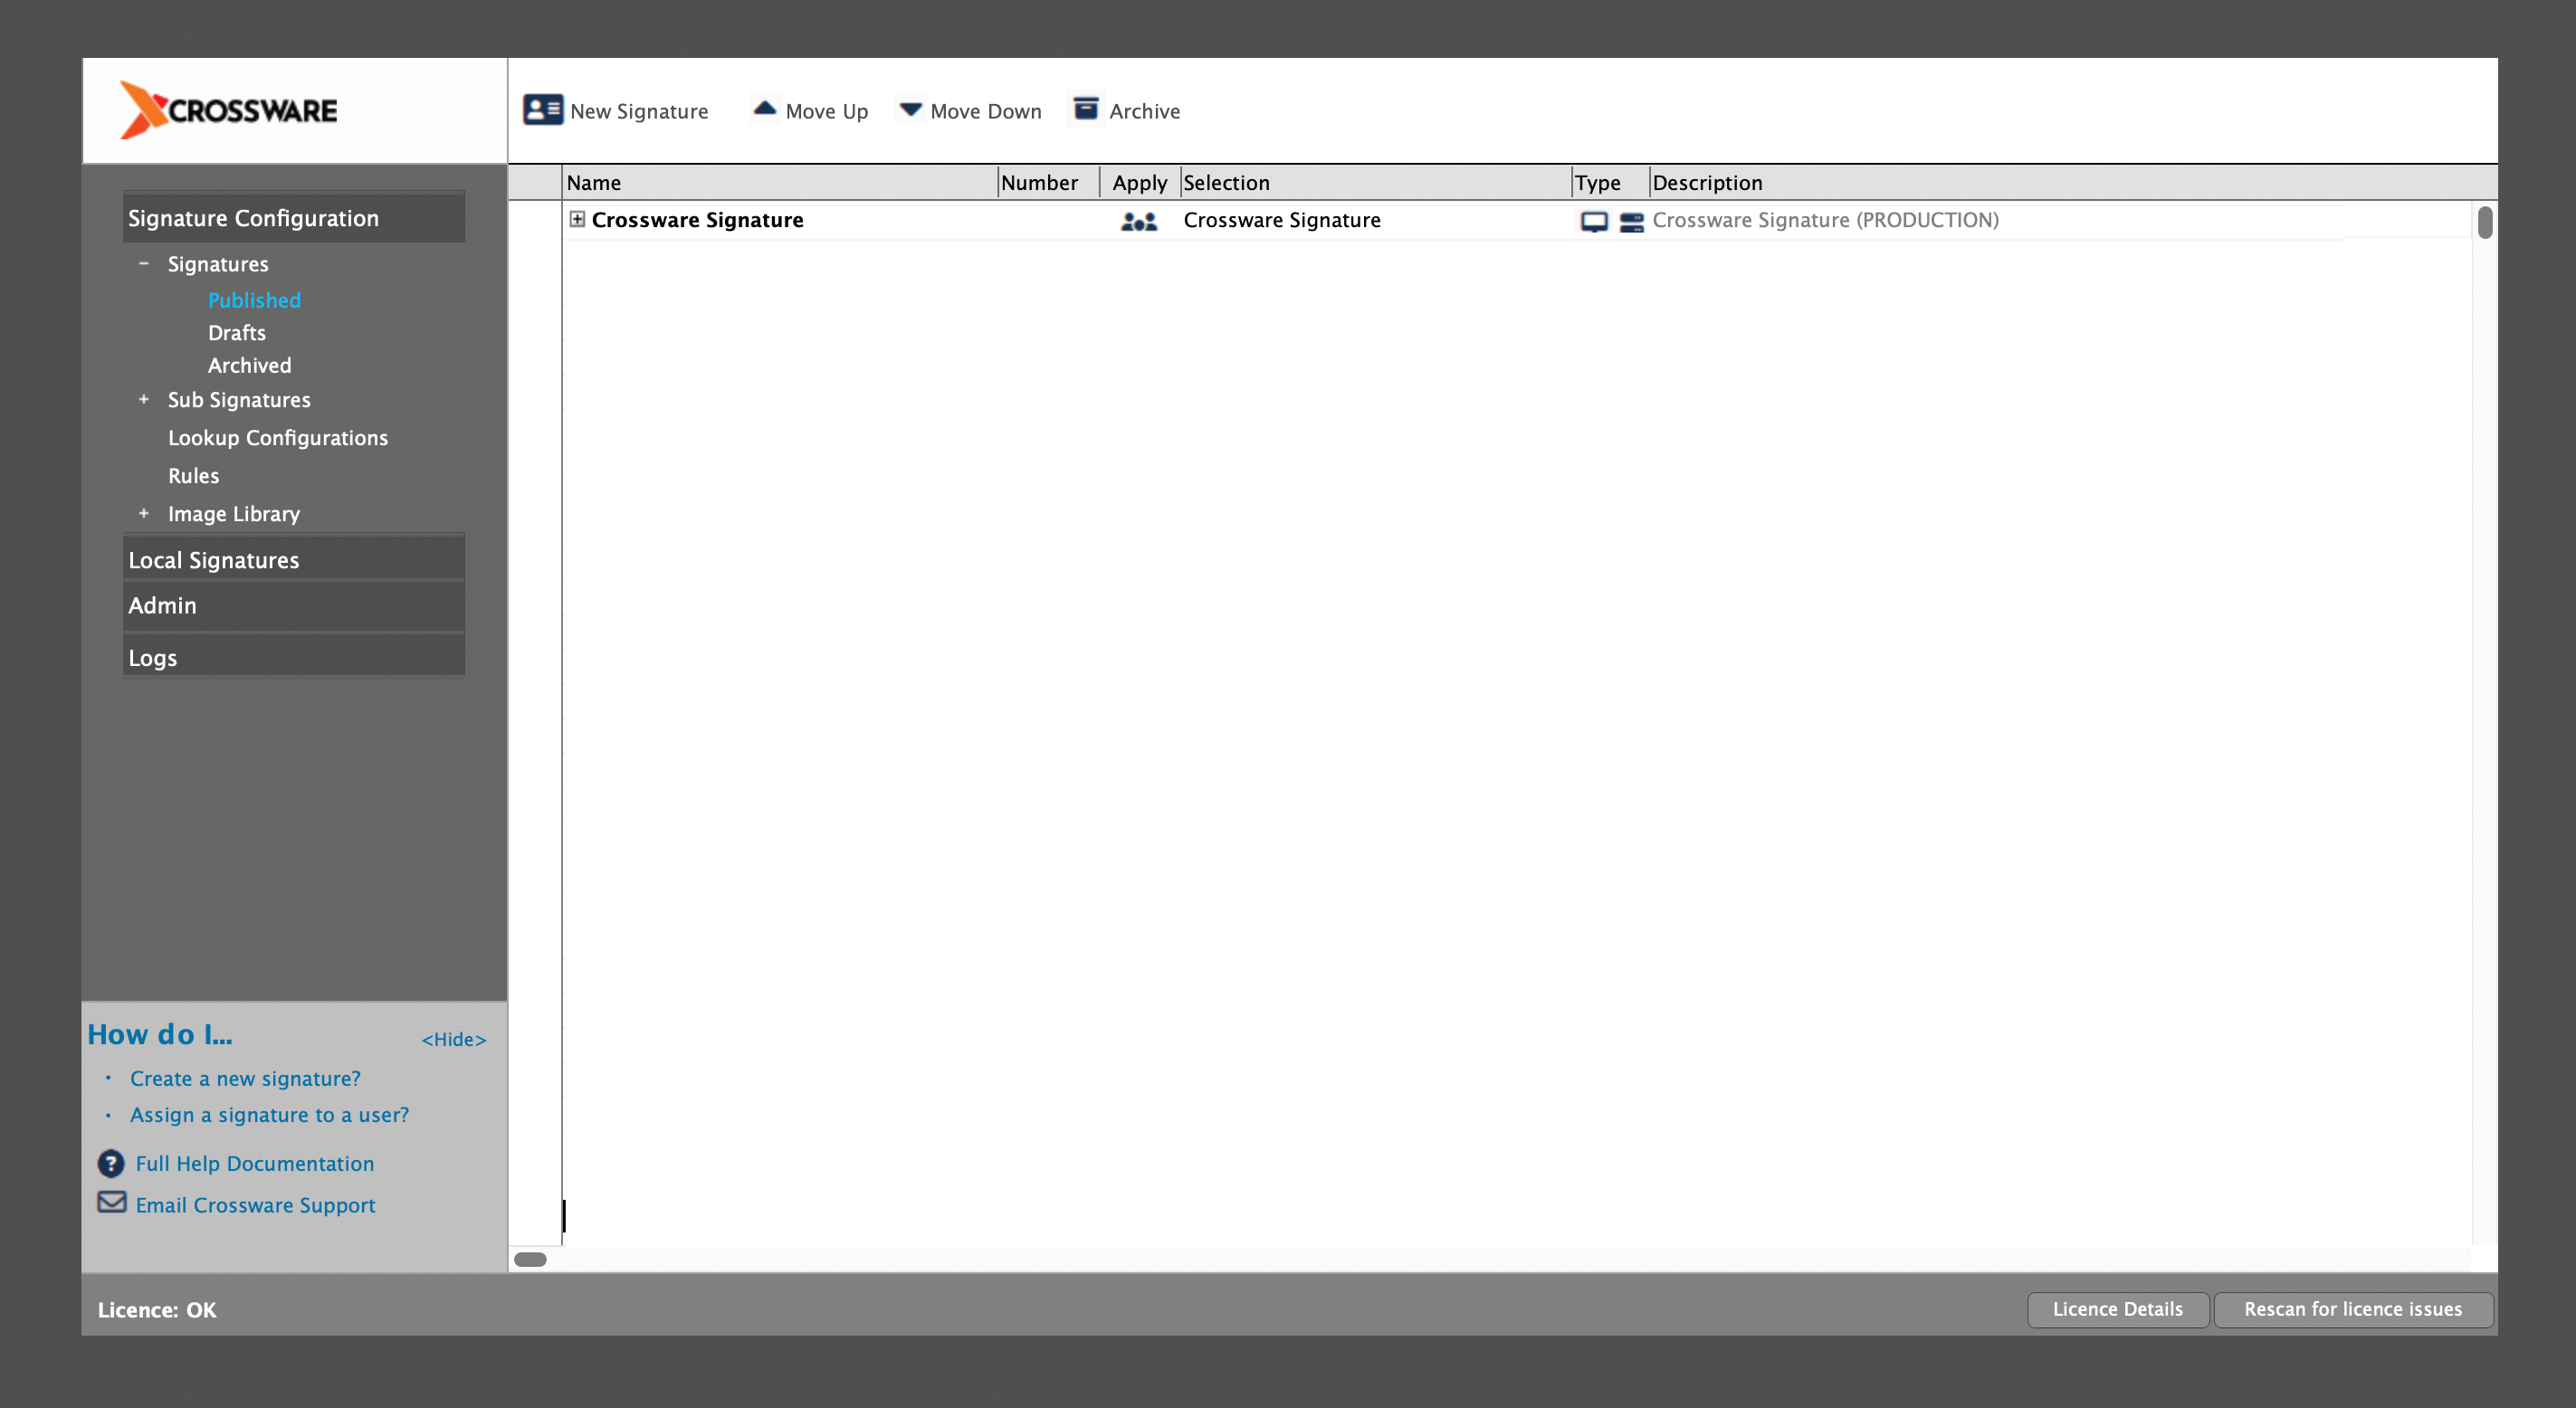The height and width of the screenshot is (1408, 2576).
Task: Open Rules in the sidebar
Action: tap(193, 476)
